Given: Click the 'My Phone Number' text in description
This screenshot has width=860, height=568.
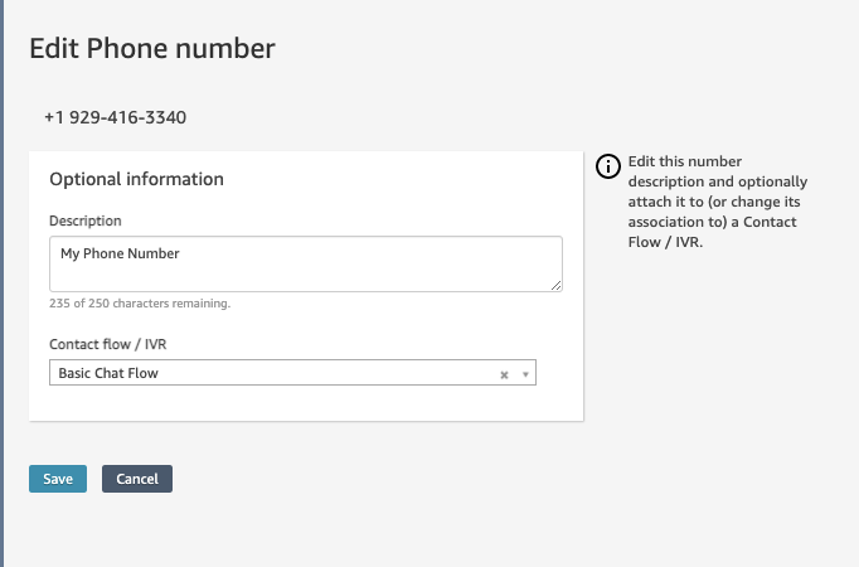Looking at the screenshot, I should point(120,254).
